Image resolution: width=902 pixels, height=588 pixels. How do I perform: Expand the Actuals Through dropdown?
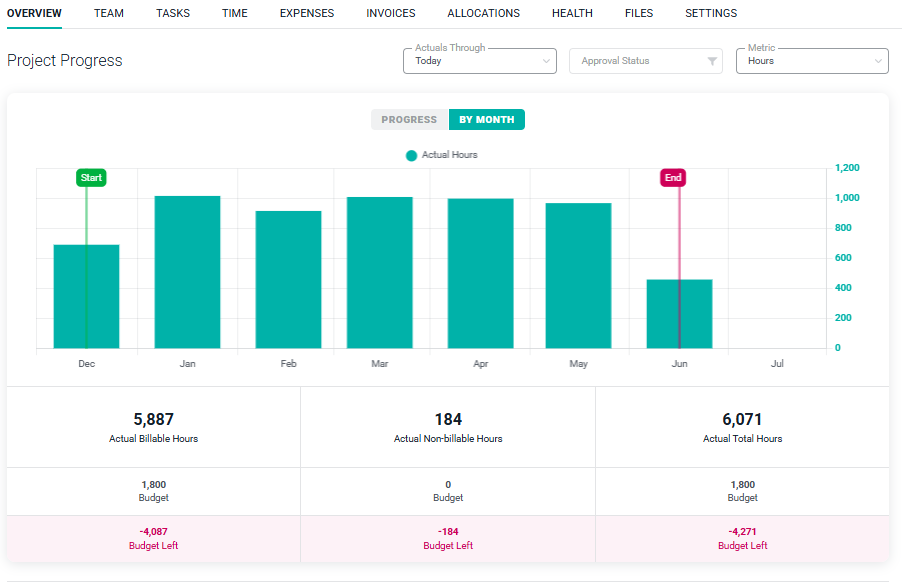pos(480,61)
